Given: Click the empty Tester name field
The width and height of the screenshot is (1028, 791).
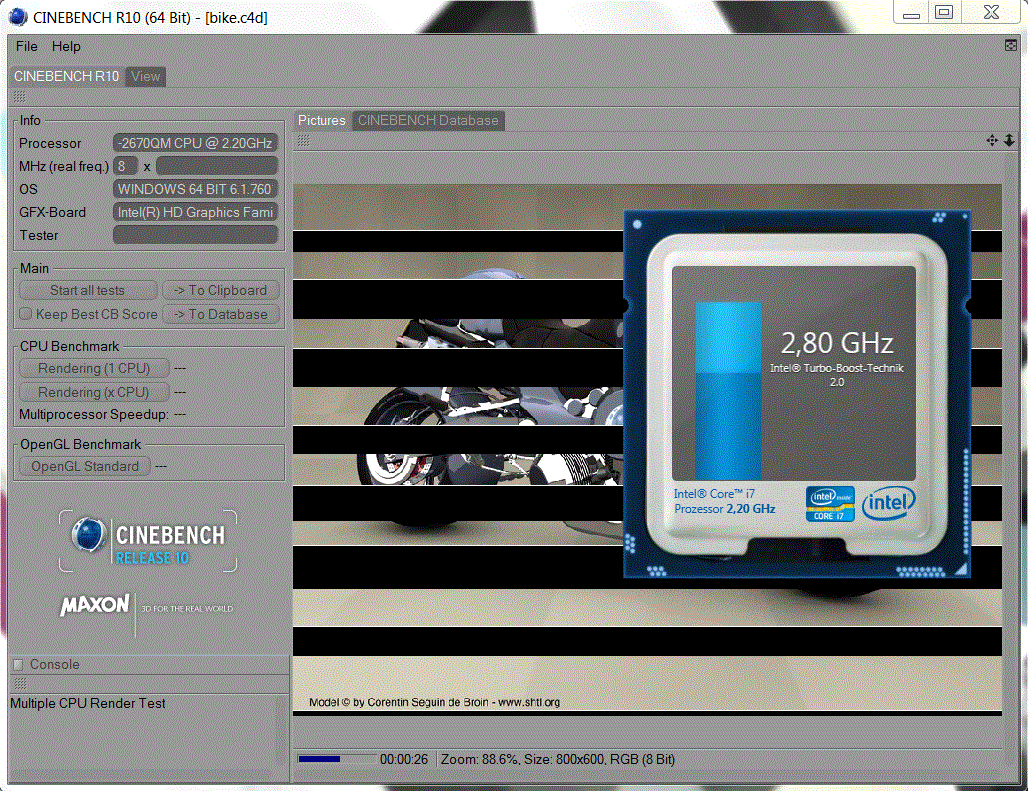Looking at the screenshot, I should click(x=195, y=235).
